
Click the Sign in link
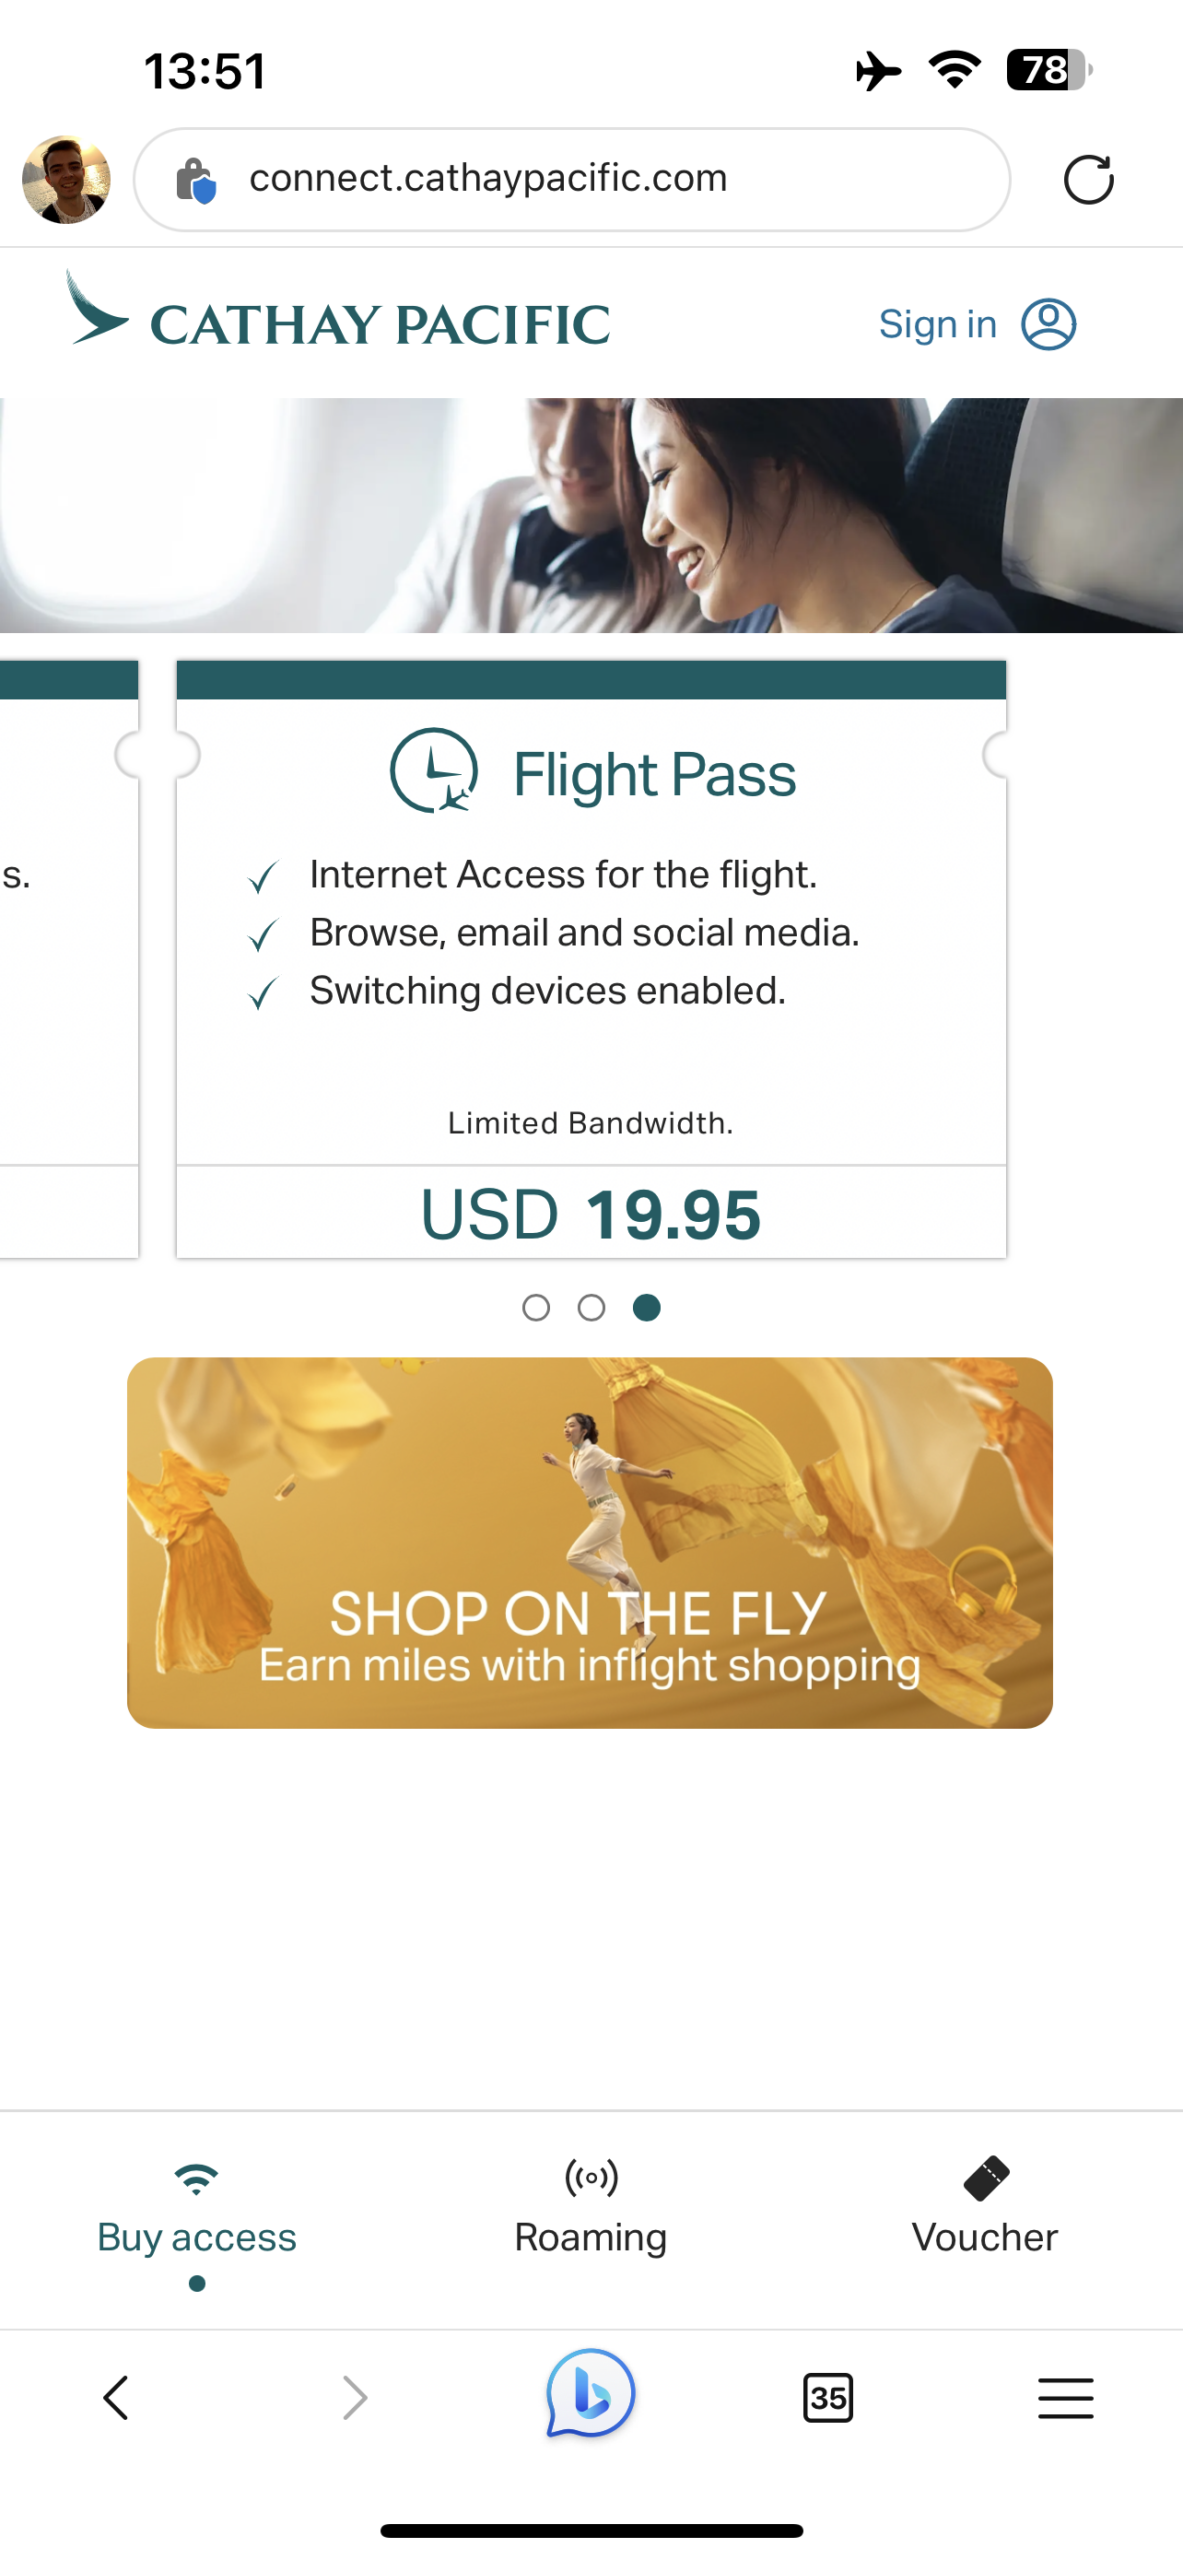(937, 324)
